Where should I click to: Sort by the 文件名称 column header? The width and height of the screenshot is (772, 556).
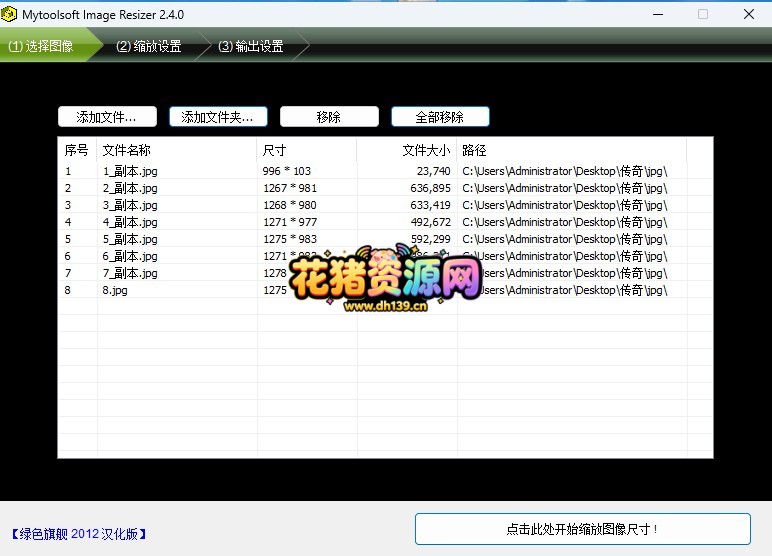pos(177,150)
